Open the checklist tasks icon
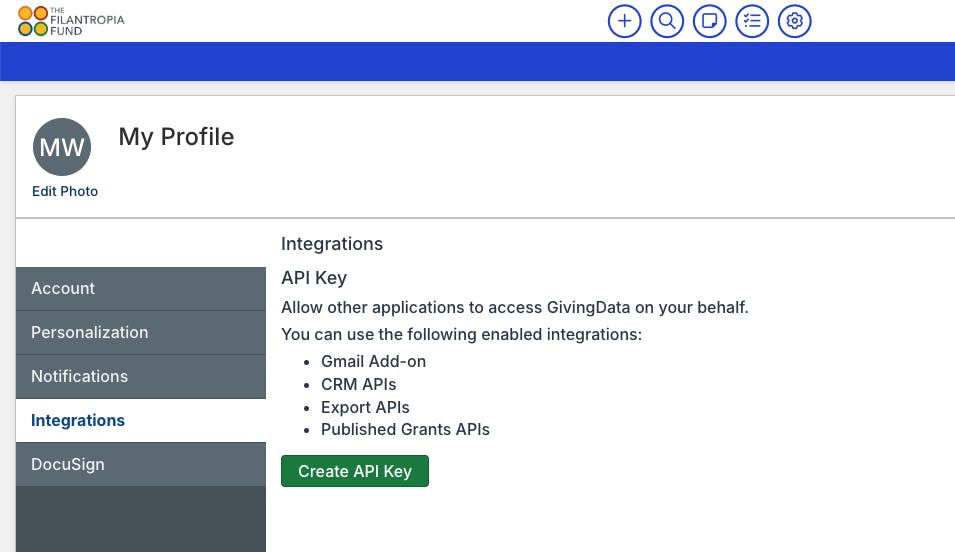 pos(752,21)
